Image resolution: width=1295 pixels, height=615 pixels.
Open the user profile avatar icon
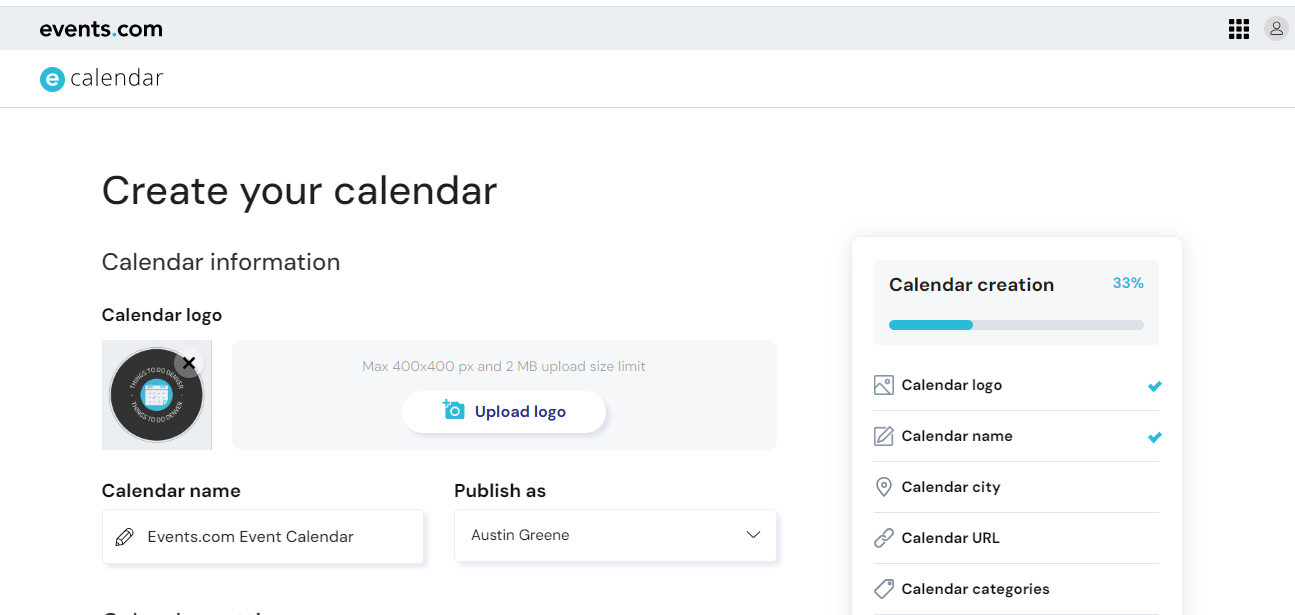(x=1276, y=29)
